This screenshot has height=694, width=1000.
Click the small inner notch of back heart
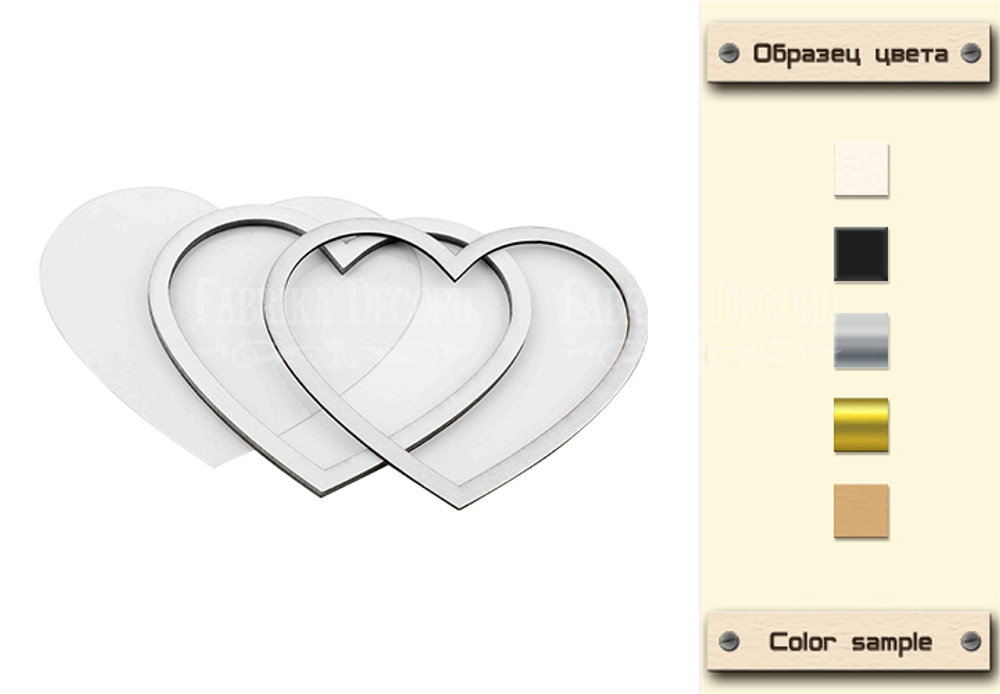click(344, 265)
